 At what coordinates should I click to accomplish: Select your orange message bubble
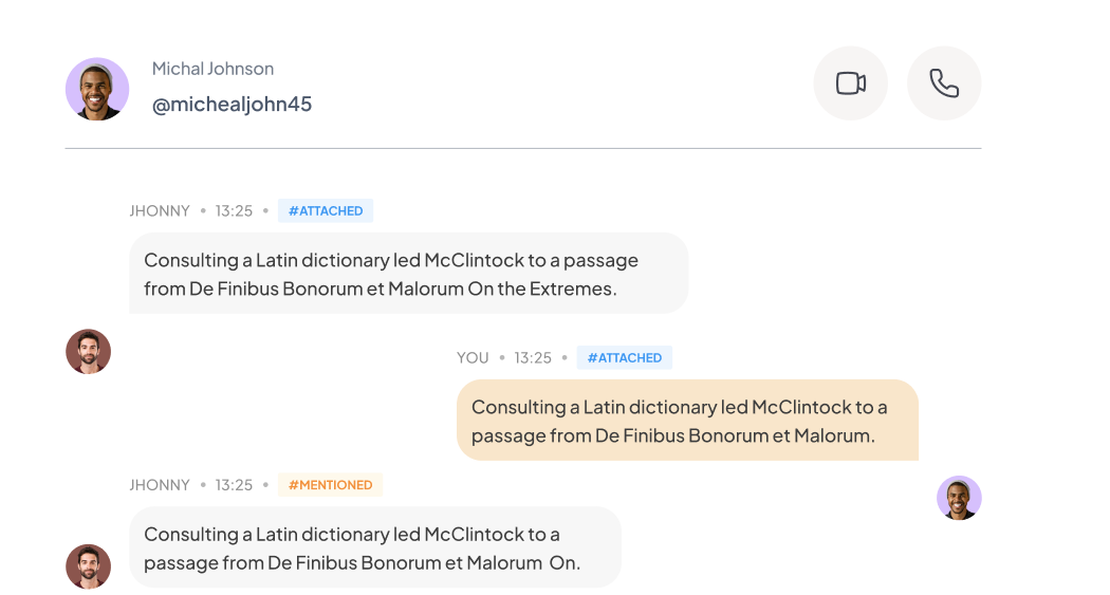(687, 421)
